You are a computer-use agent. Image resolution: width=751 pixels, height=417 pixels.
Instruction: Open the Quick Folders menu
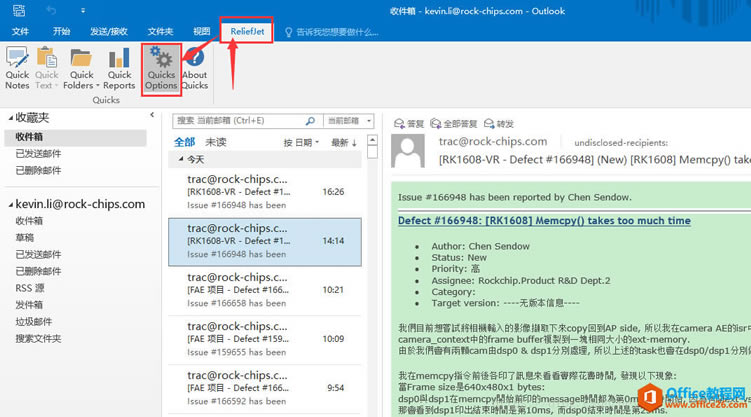[81, 68]
